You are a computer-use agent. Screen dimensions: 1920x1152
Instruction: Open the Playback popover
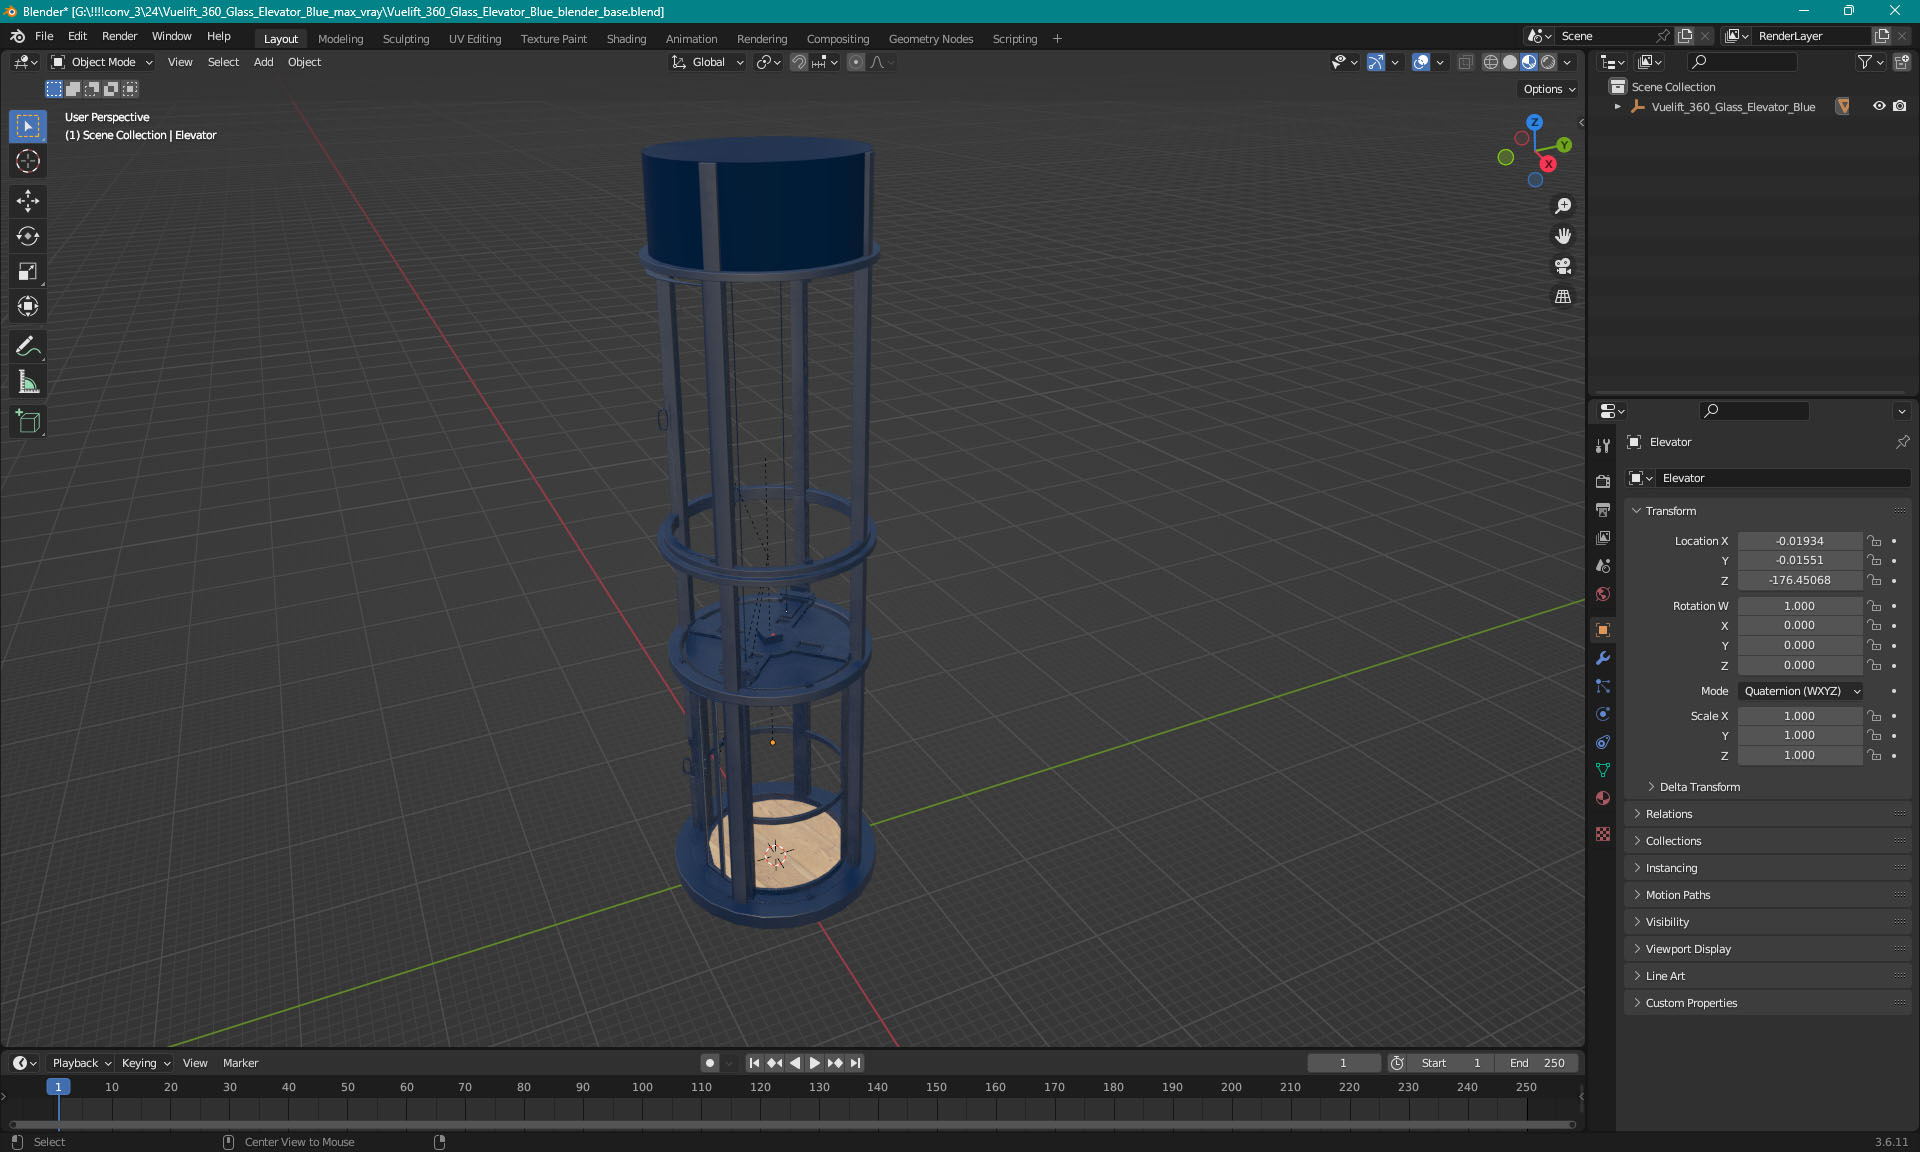click(x=80, y=1063)
